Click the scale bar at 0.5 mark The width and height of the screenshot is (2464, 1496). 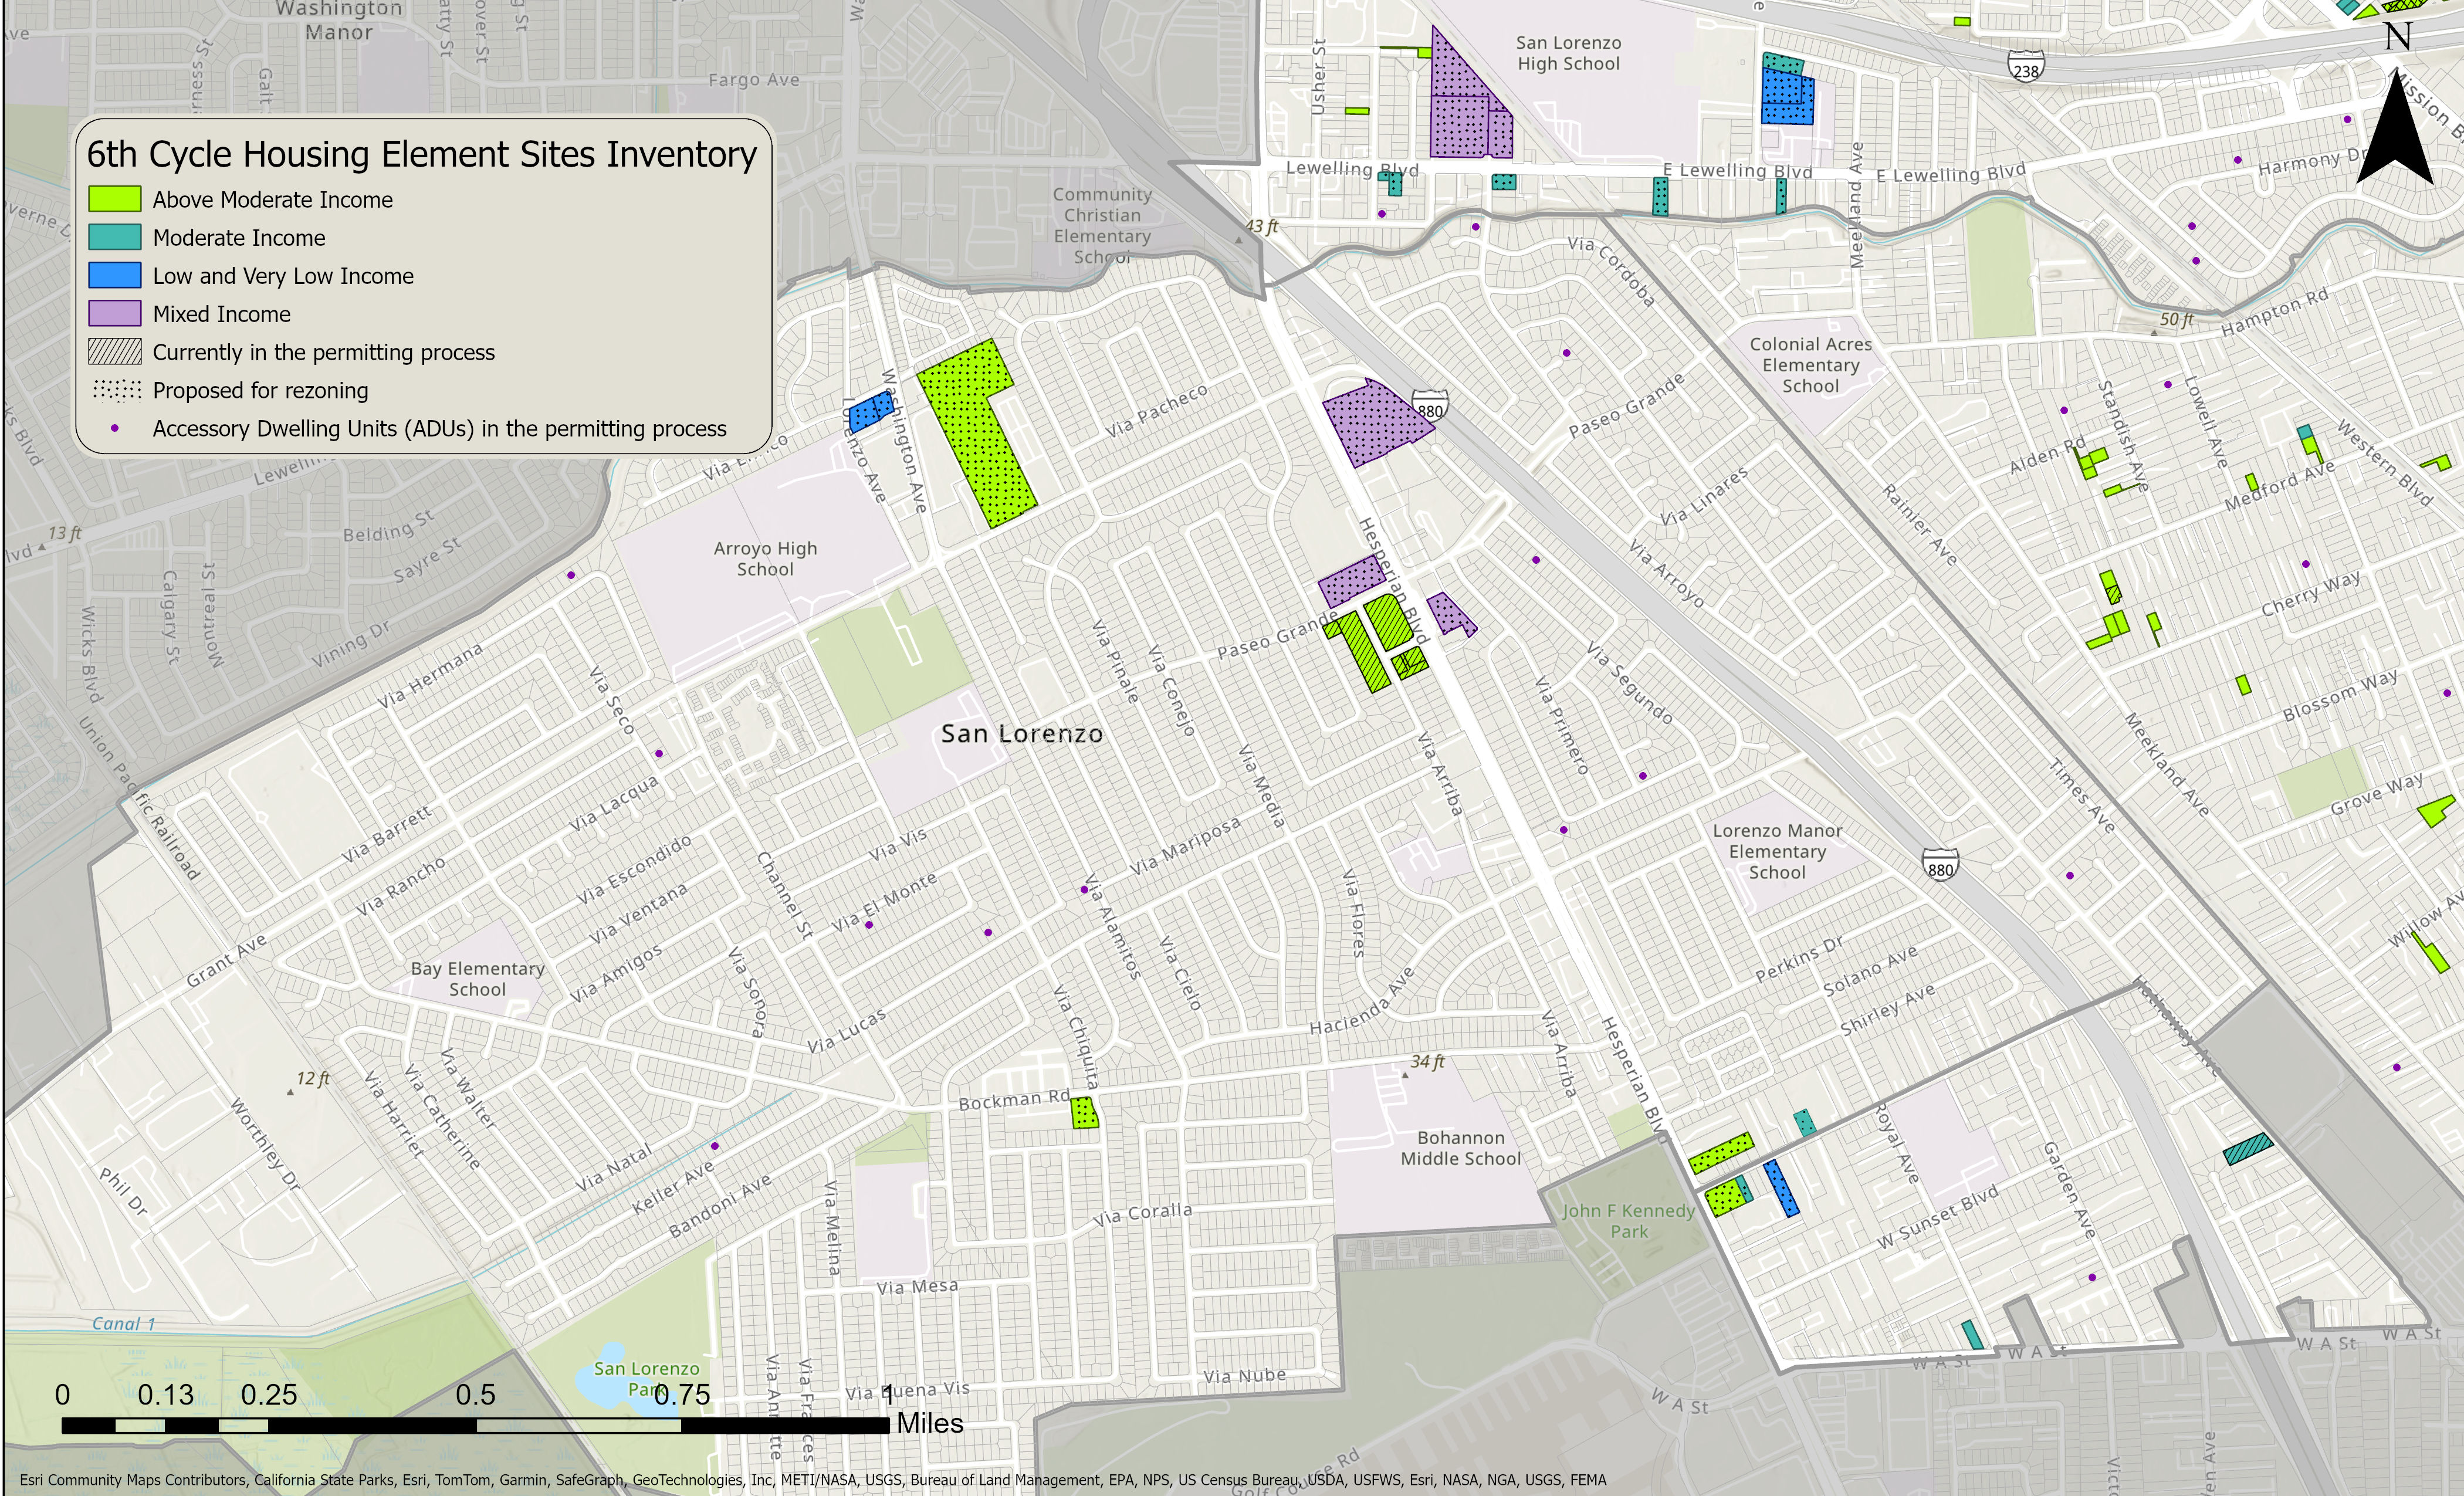(476, 1426)
